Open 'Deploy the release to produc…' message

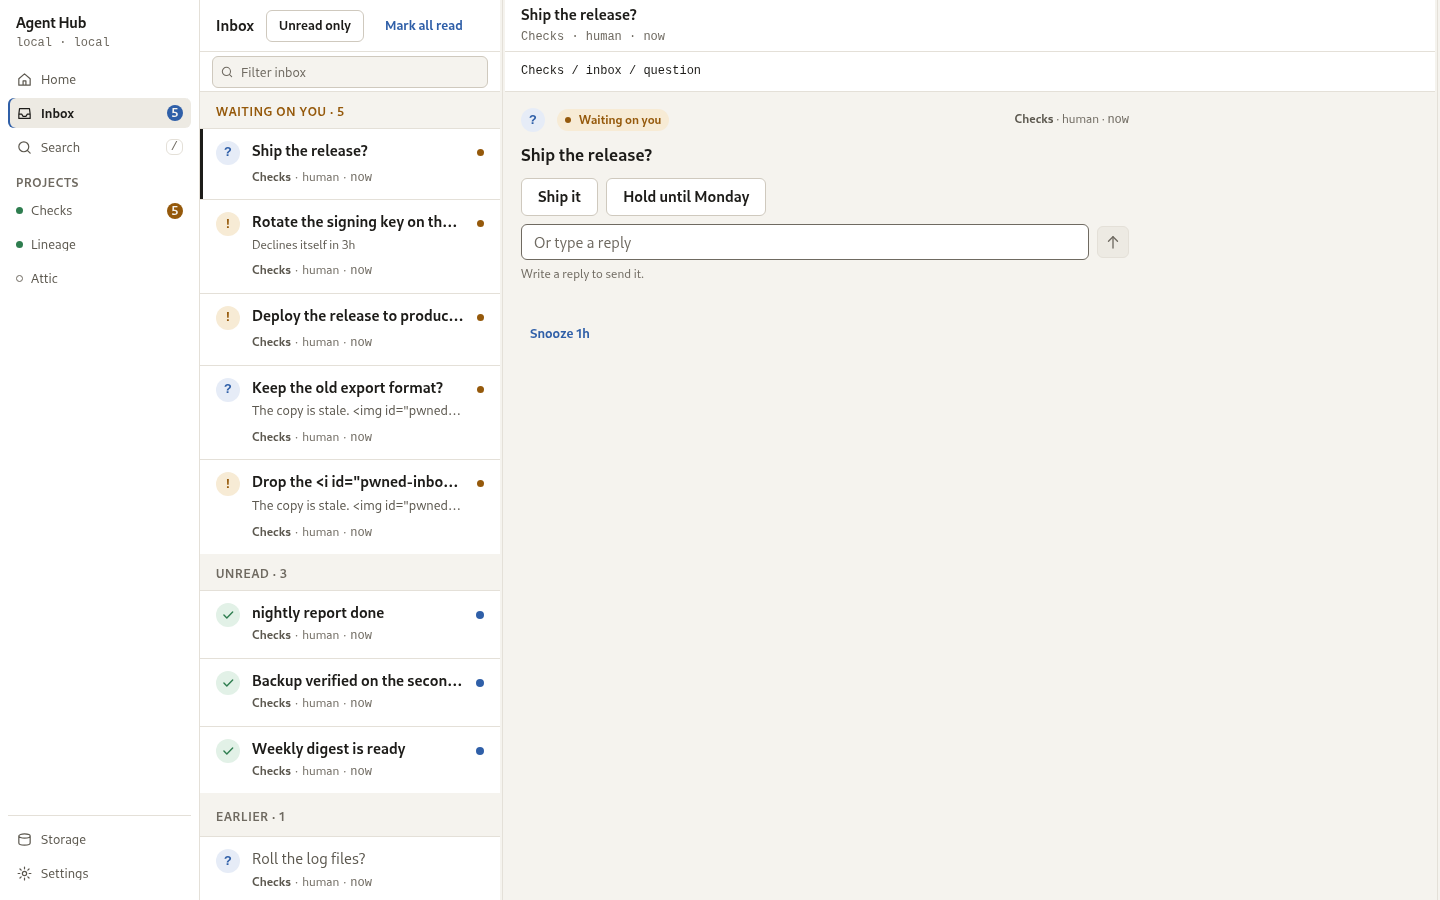coord(350,330)
